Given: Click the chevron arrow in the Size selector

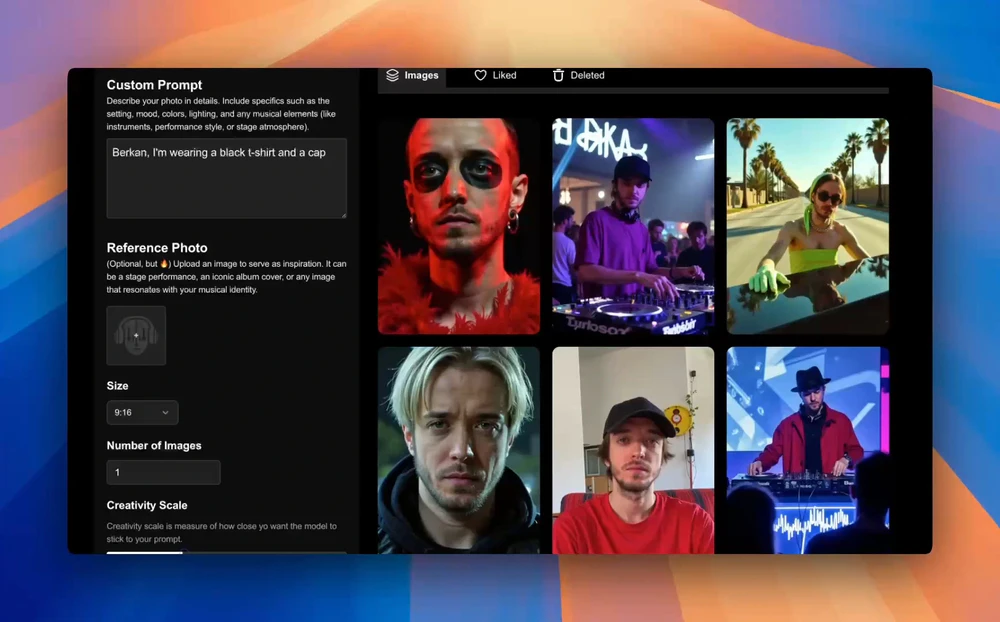Looking at the screenshot, I should pyautogui.click(x=166, y=413).
